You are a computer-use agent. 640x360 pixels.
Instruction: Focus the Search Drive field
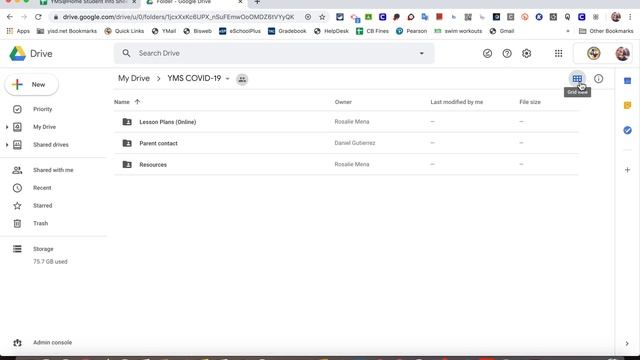[x=273, y=53]
